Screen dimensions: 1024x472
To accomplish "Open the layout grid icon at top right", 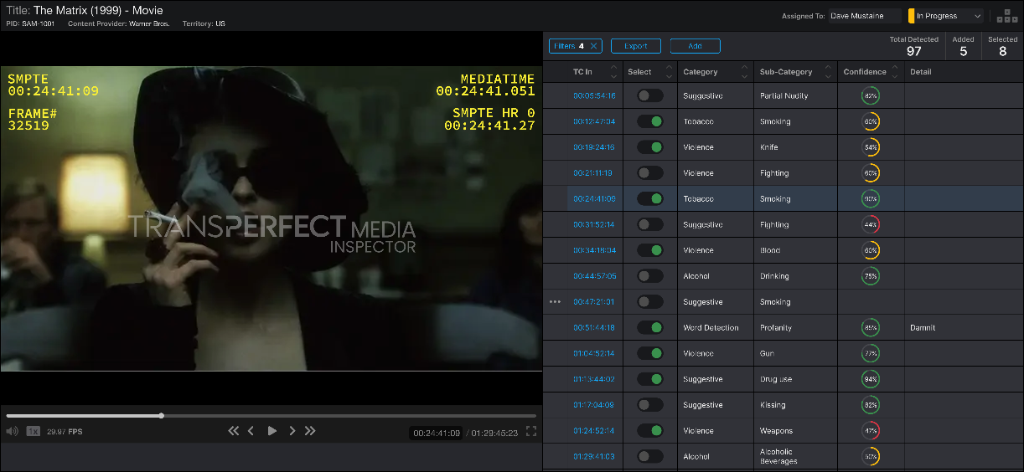I will [x=1006, y=16].
